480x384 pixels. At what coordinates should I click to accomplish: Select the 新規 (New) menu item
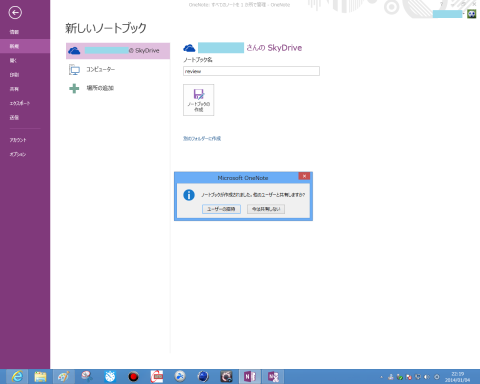25,46
